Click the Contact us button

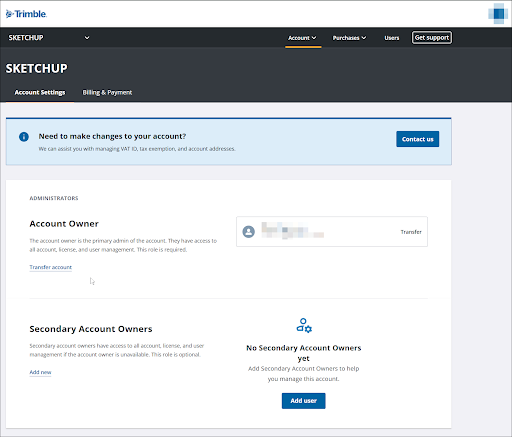pos(417,139)
